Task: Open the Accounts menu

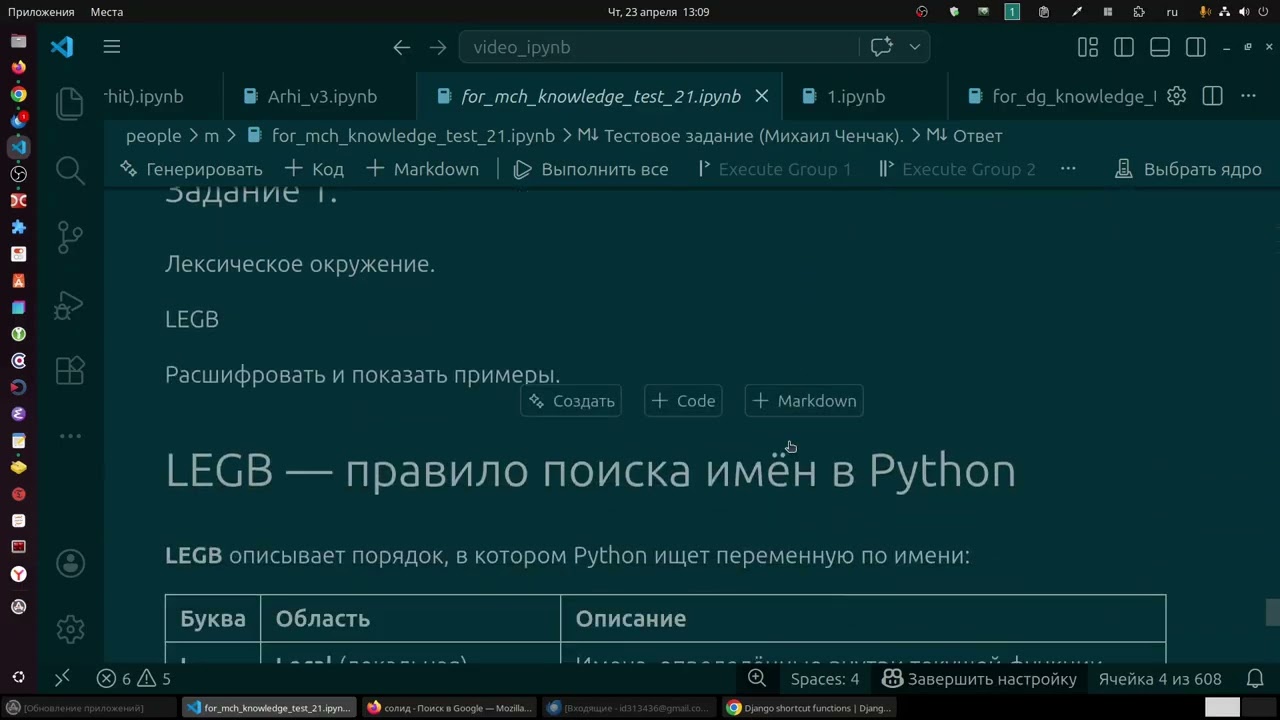Action: pyautogui.click(x=70, y=563)
